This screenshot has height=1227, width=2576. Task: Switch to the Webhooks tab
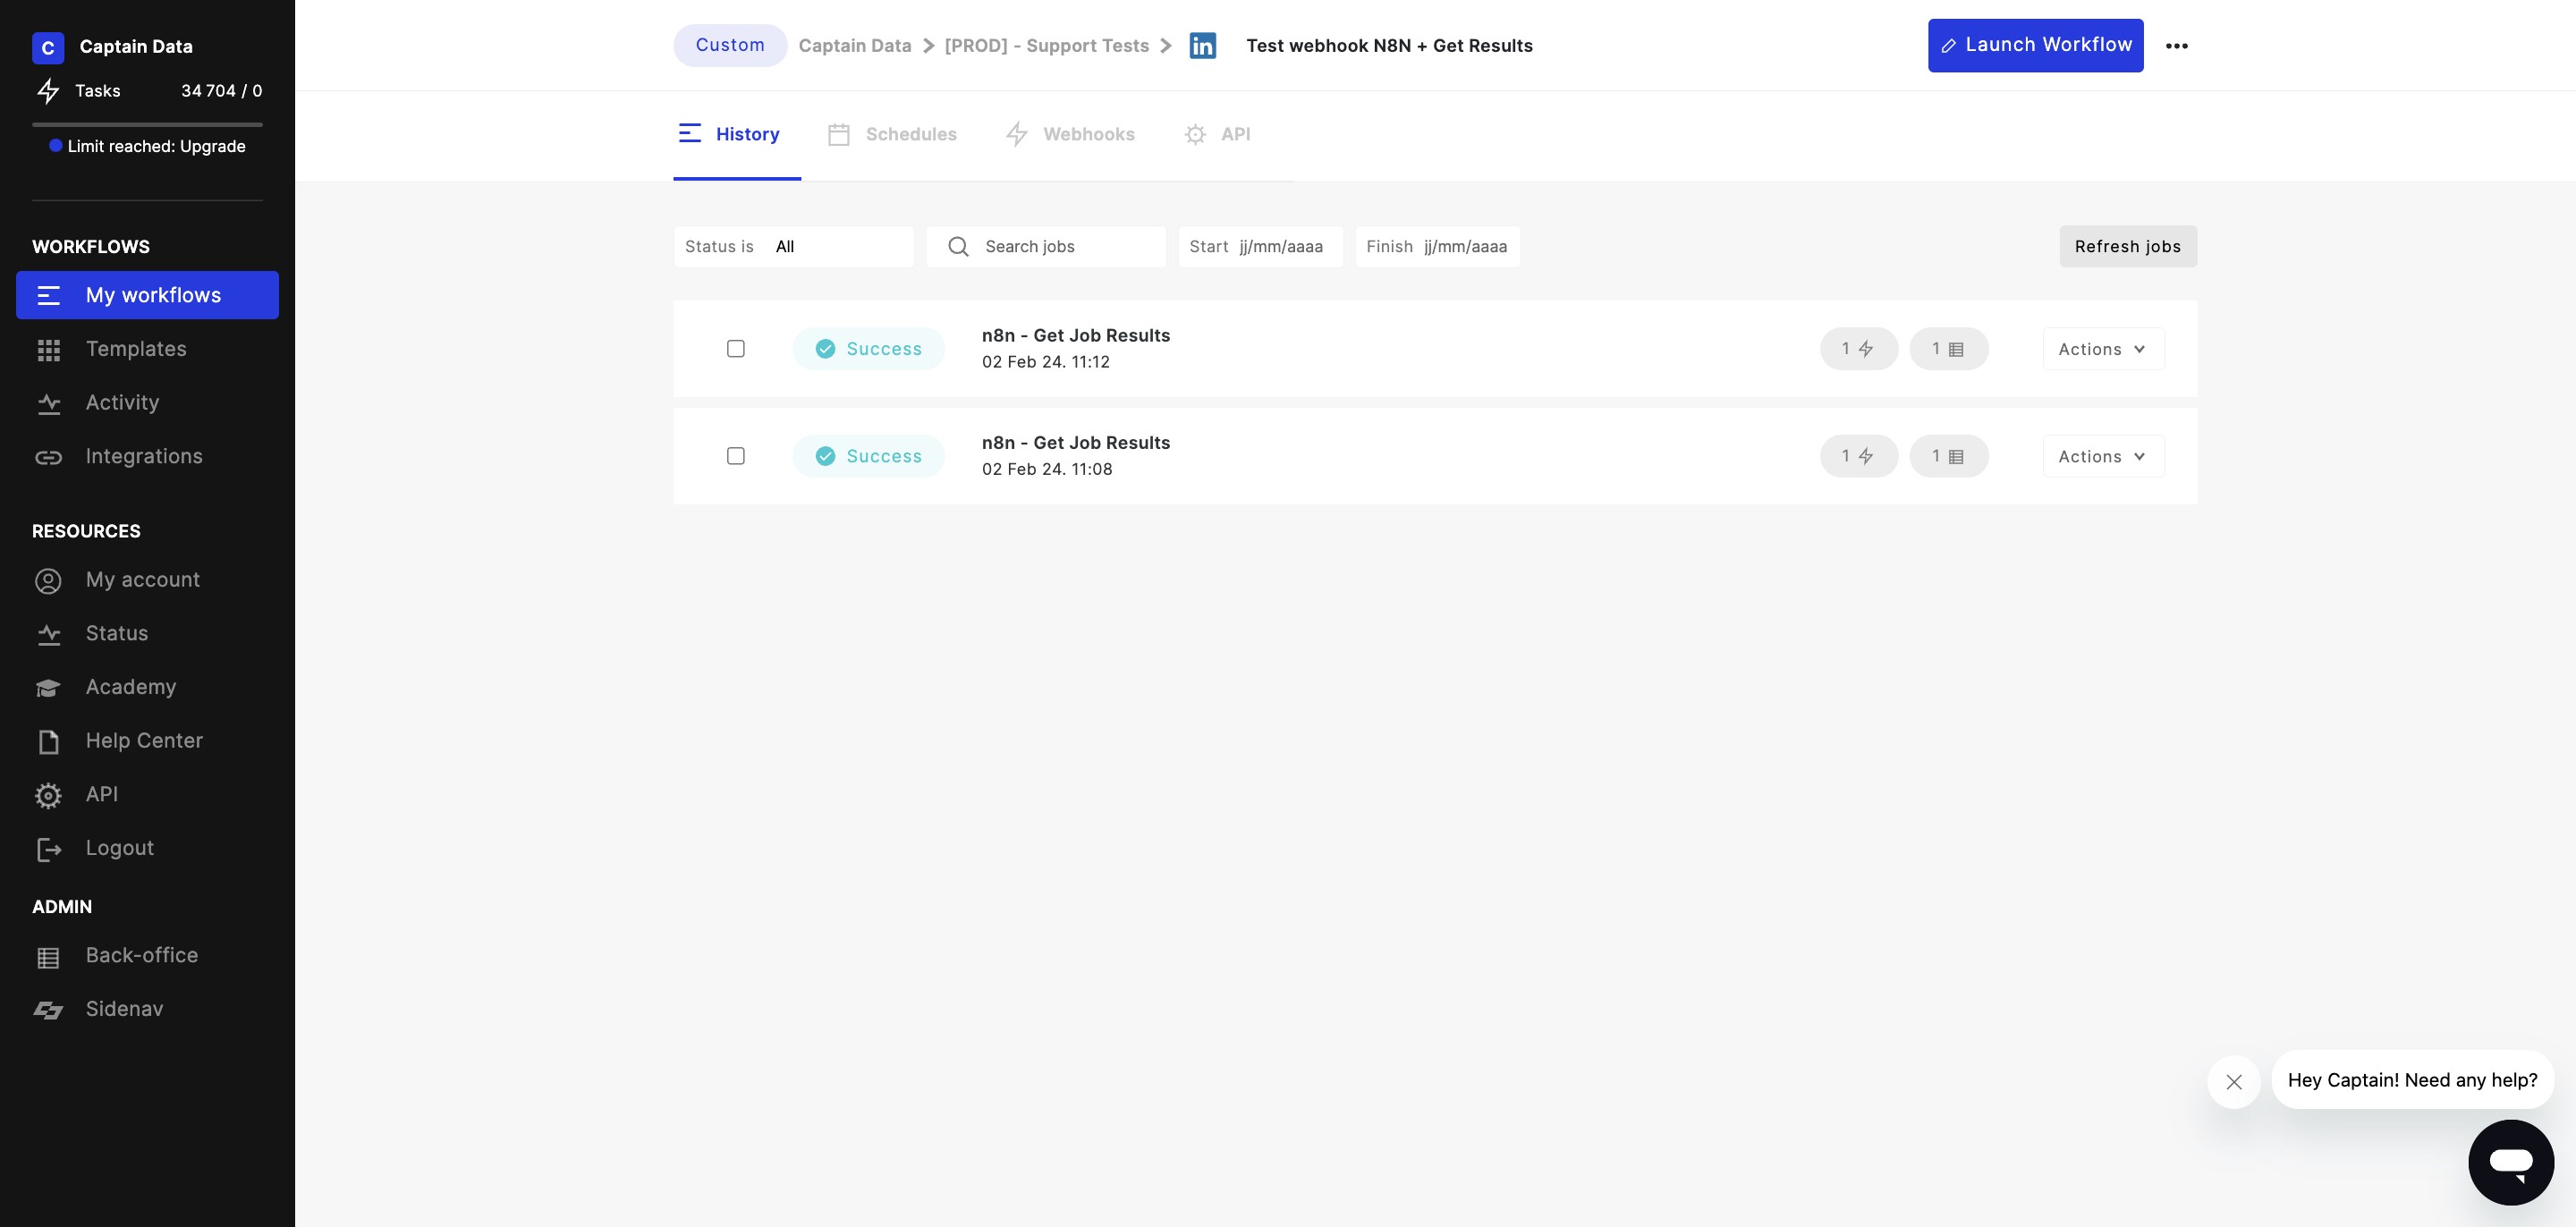pos(1070,134)
